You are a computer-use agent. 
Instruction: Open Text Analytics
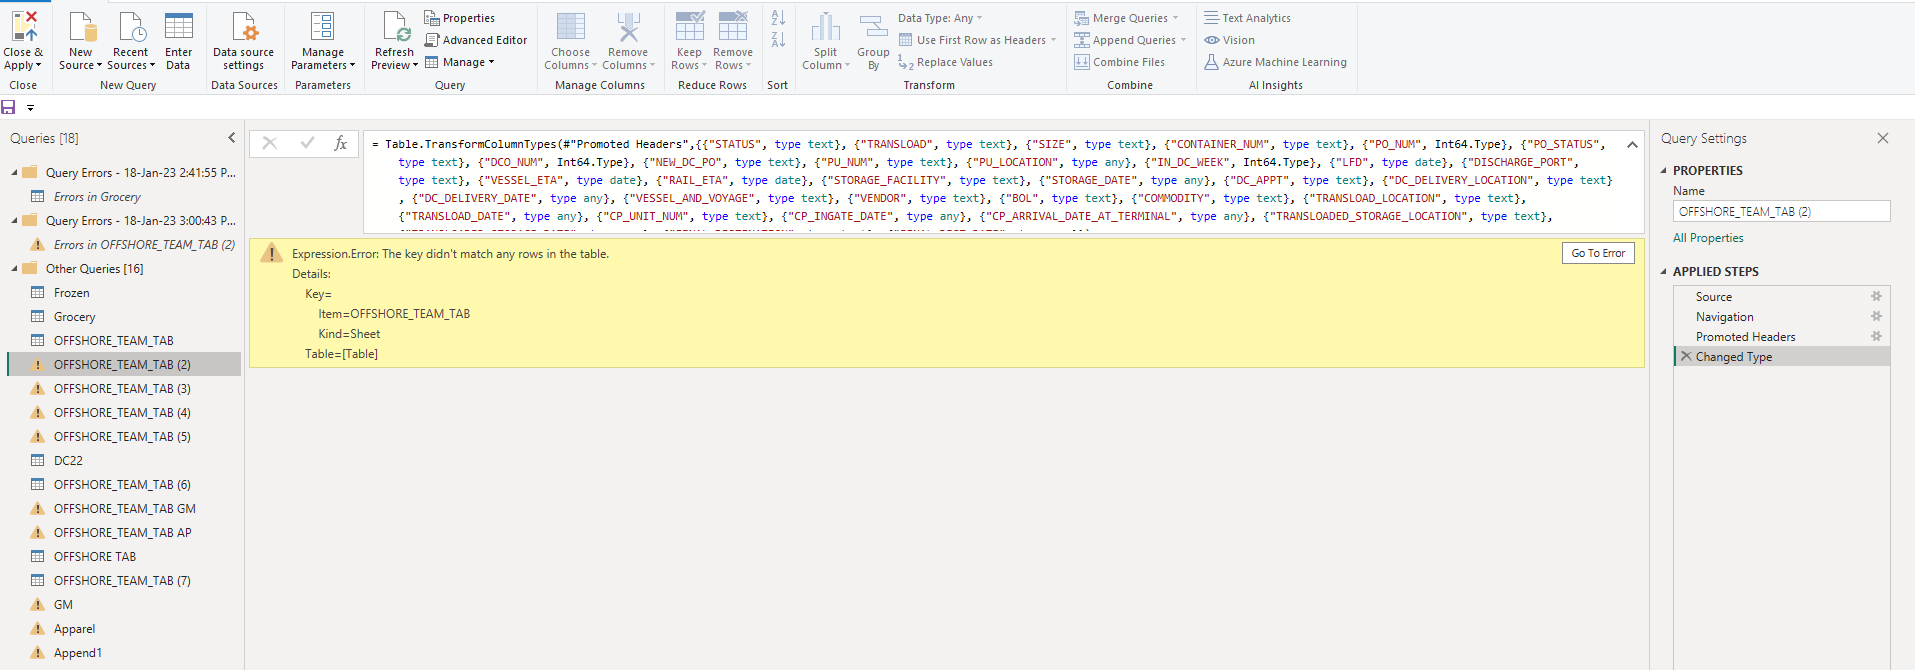pos(1247,18)
